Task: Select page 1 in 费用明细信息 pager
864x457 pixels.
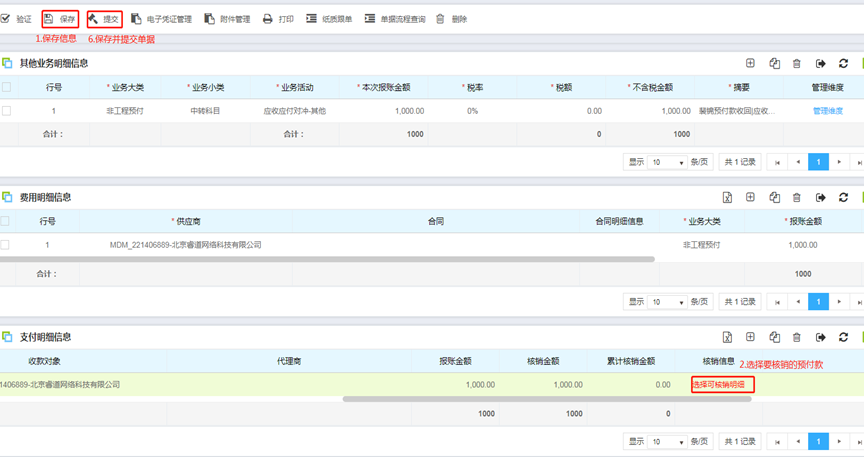Action: click(x=818, y=302)
